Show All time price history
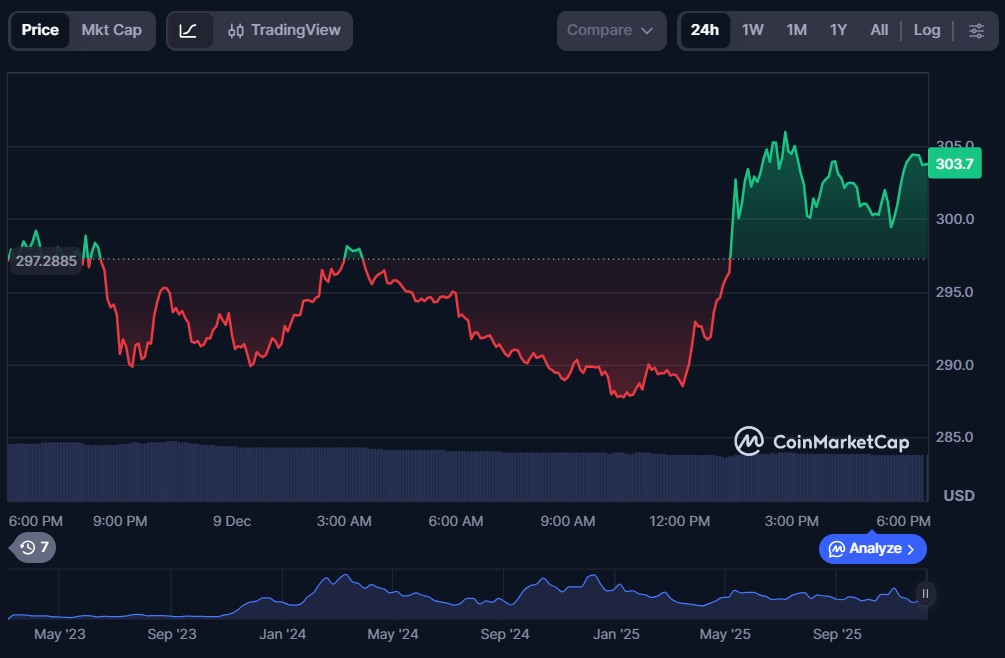This screenshot has width=1005, height=658. [879, 30]
